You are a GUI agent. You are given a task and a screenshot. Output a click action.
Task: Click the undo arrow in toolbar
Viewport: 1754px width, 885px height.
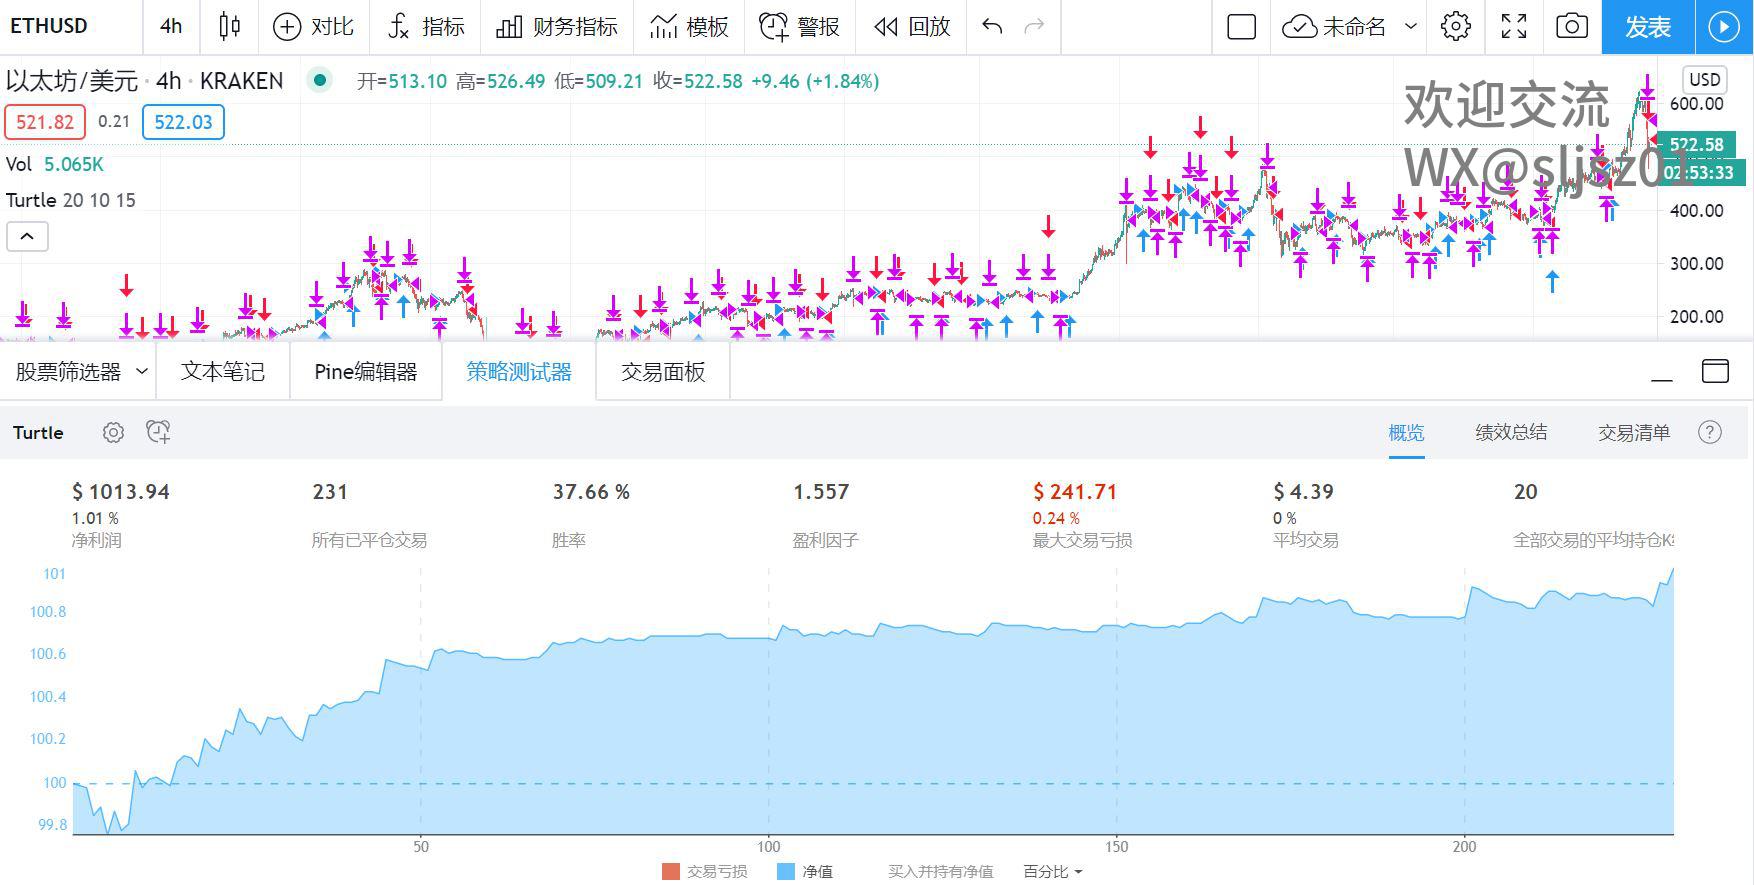pos(992,27)
